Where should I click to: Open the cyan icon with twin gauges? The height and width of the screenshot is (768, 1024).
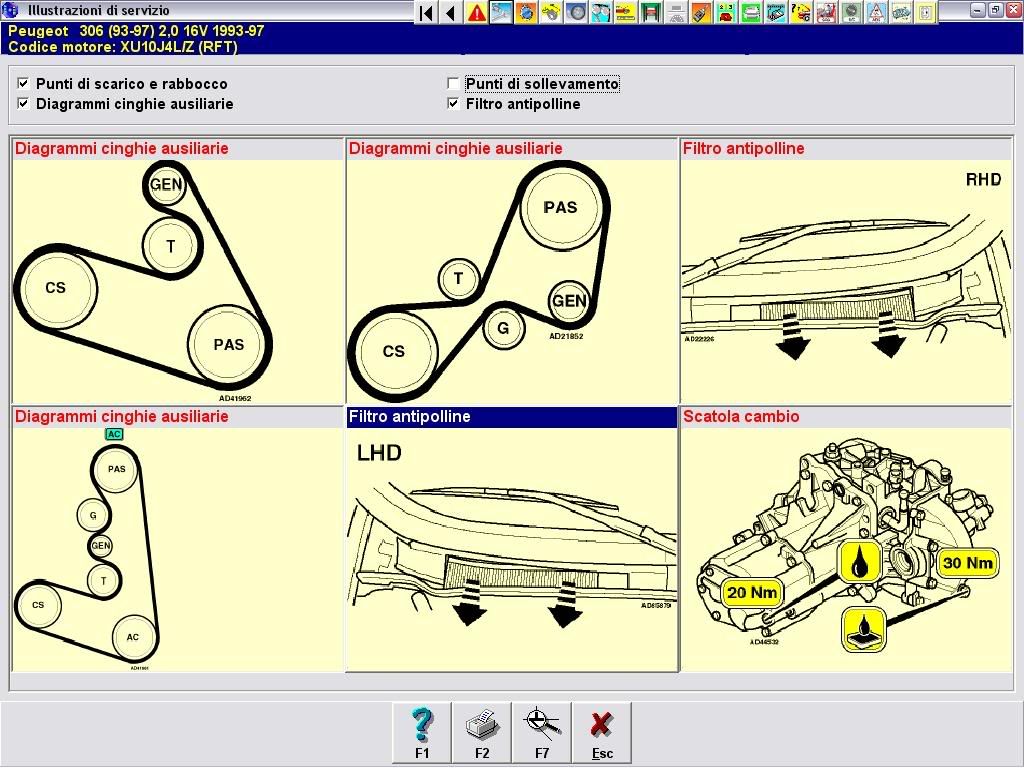tap(601, 12)
